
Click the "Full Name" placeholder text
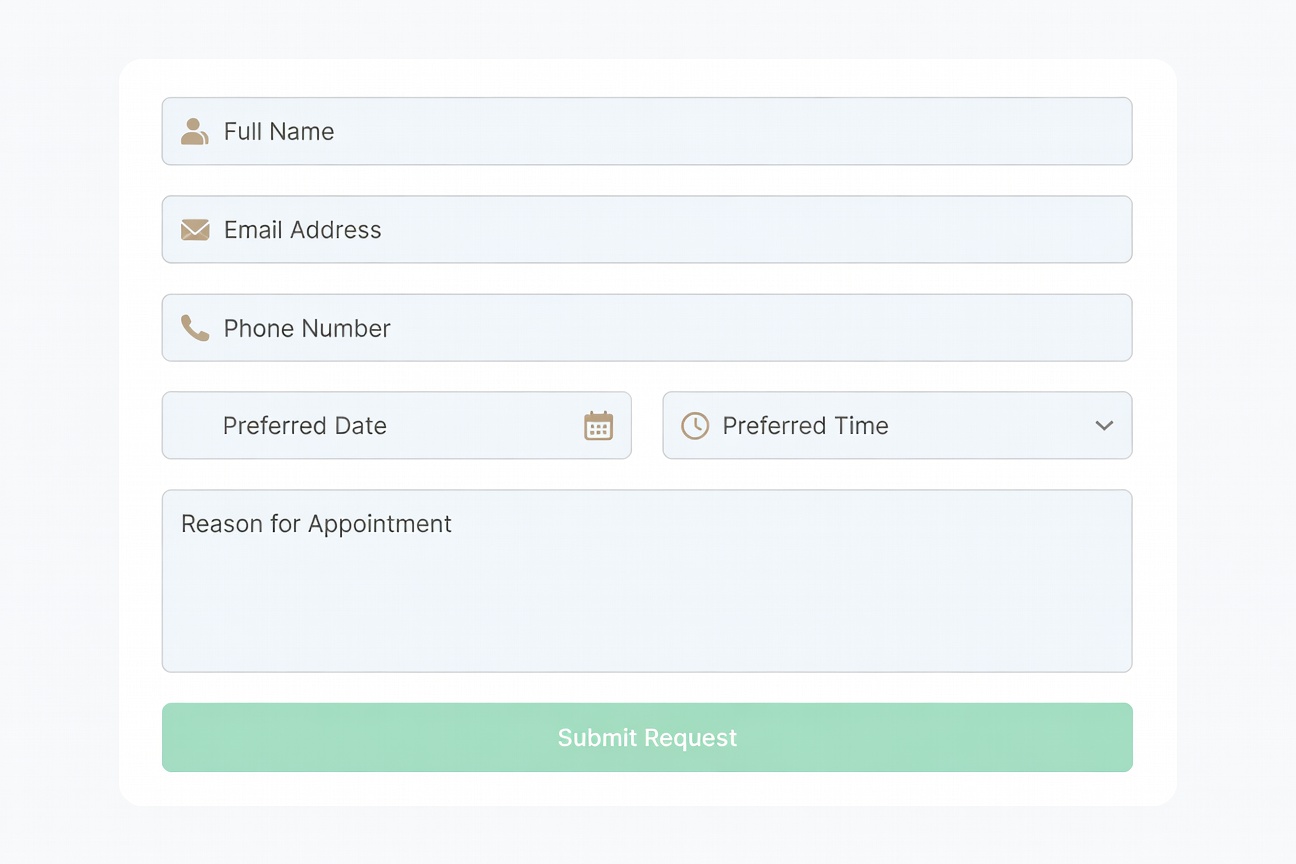coord(279,131)
